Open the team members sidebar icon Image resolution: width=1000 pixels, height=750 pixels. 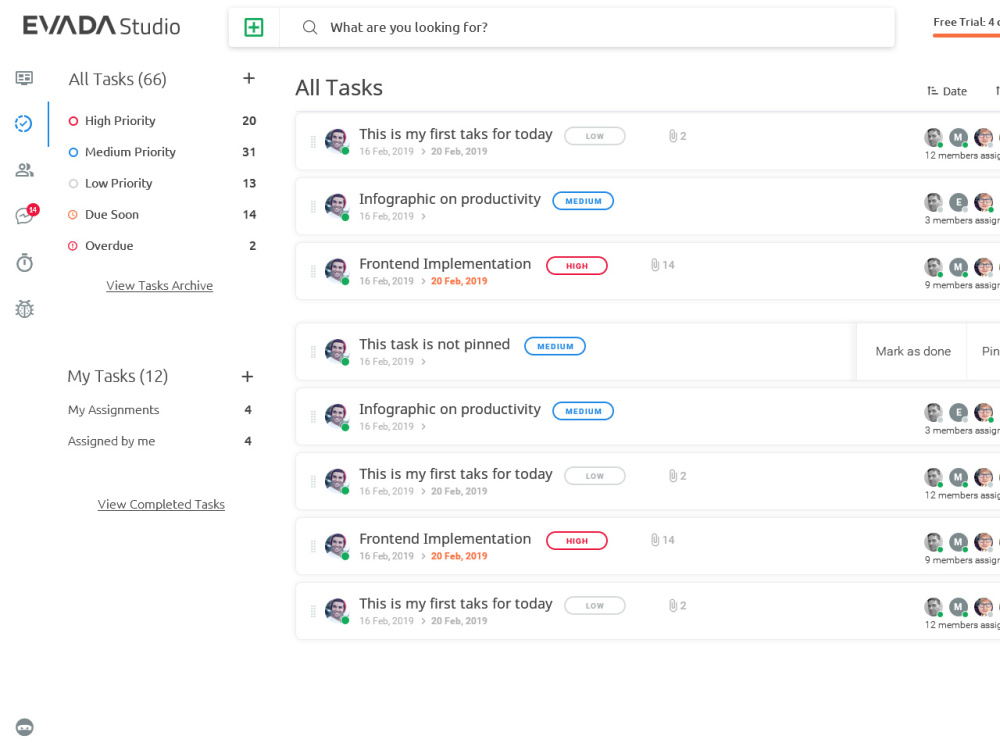(x=24, y=170)
